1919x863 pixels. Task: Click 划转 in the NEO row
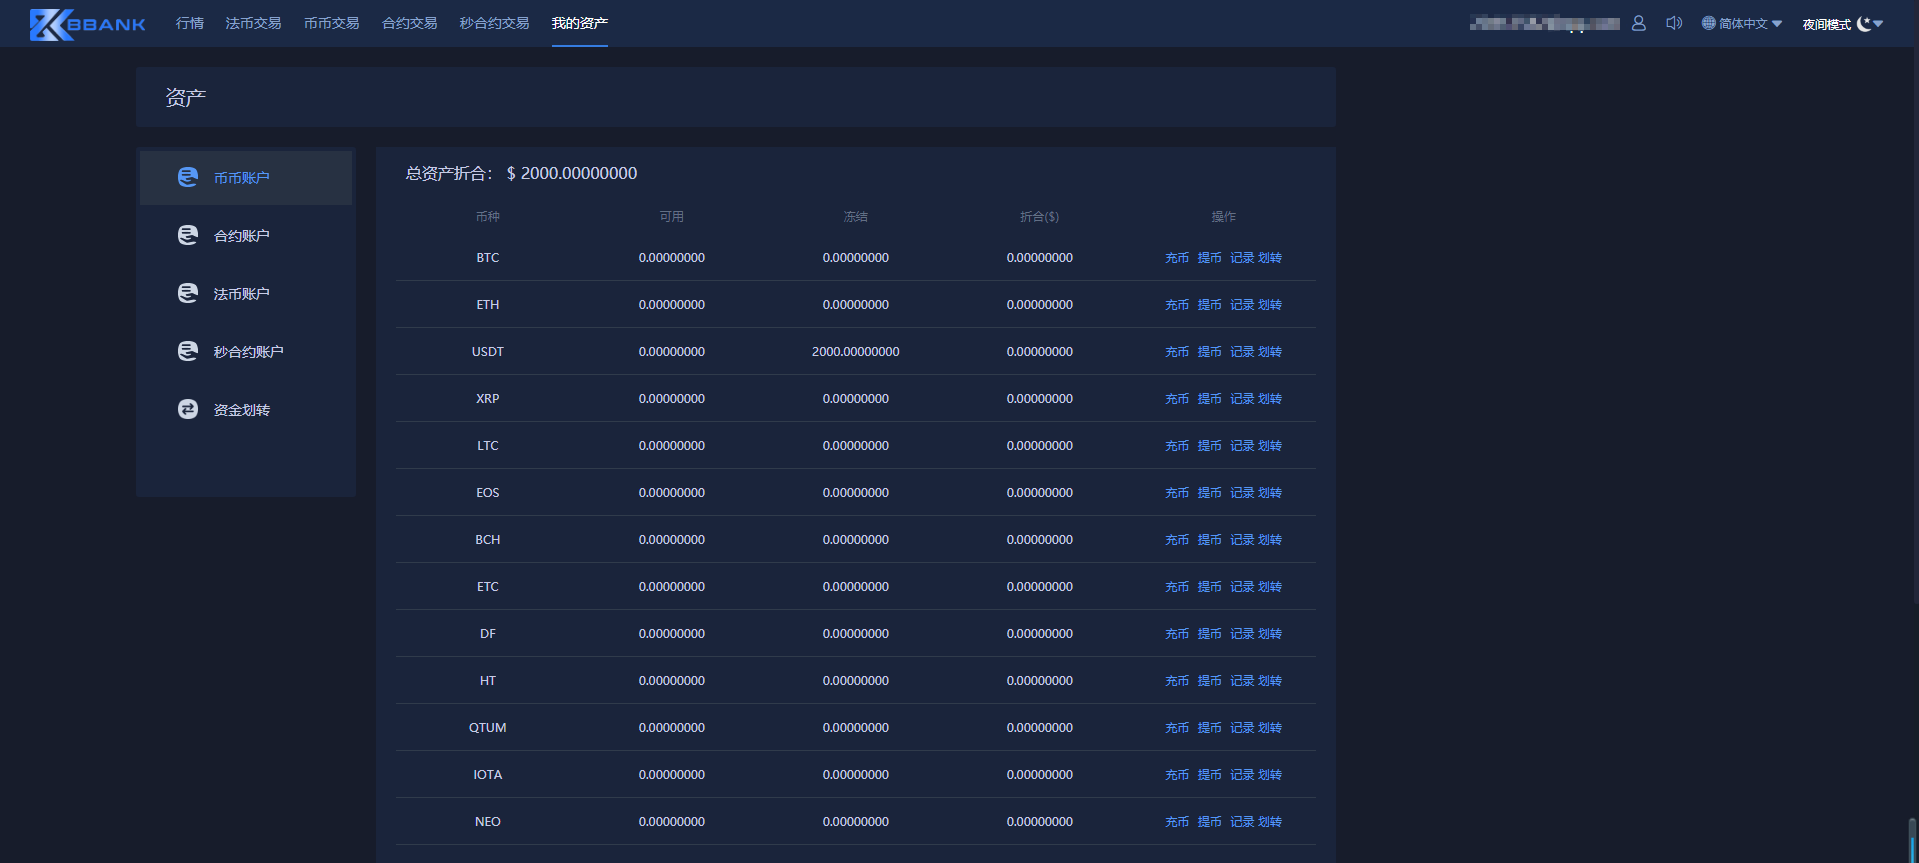[1270, 822]
